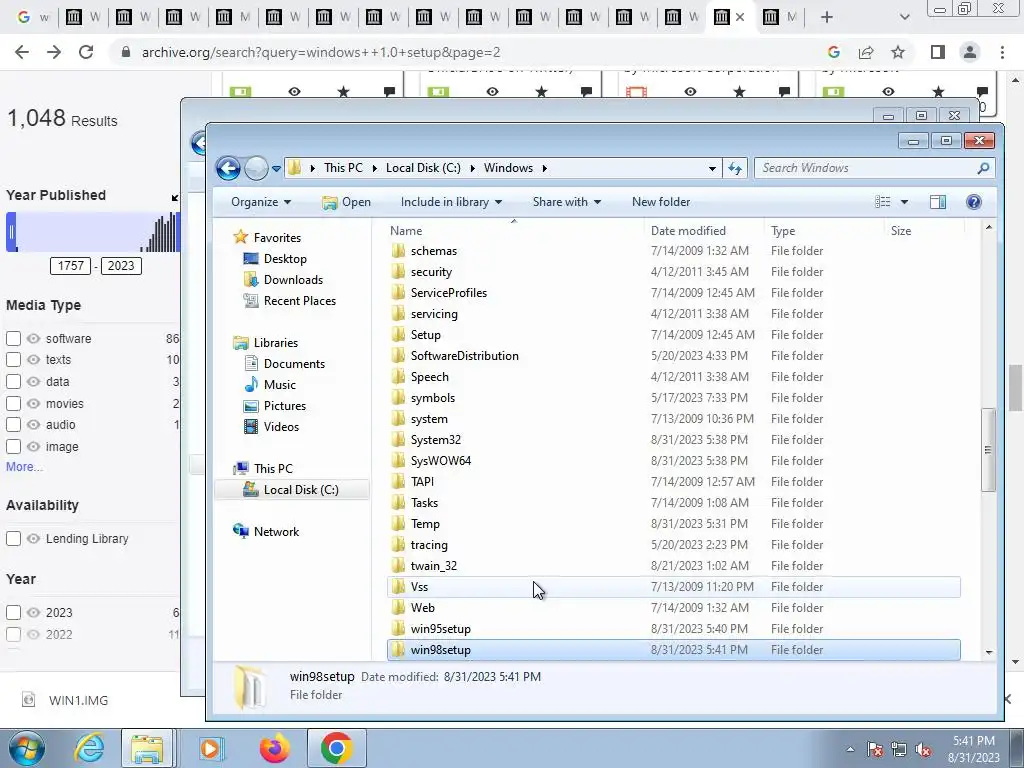The width and height of the screenshot is (1024, 768).
Task: Go back in the Explorer window
Action: tap(228, 168)
